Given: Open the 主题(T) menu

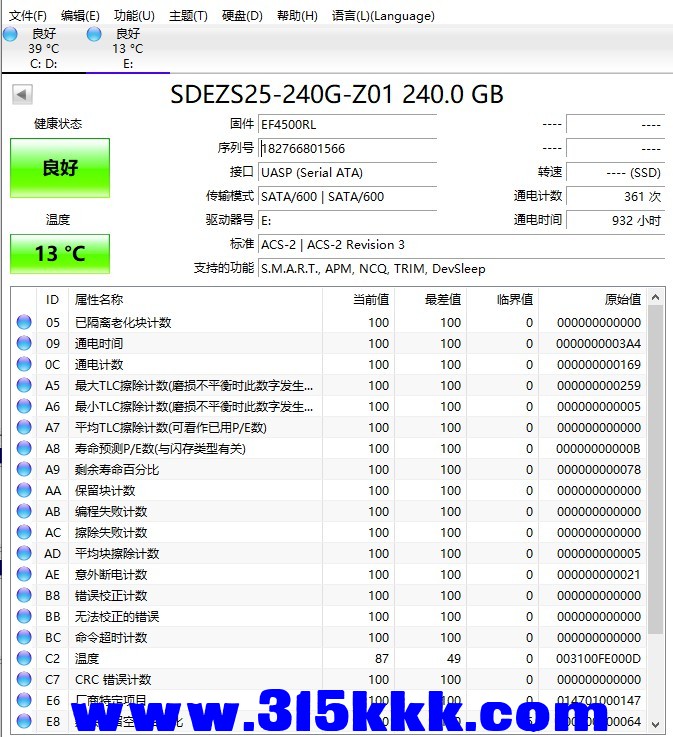Looking at the screenshot, I should point(188,16).
